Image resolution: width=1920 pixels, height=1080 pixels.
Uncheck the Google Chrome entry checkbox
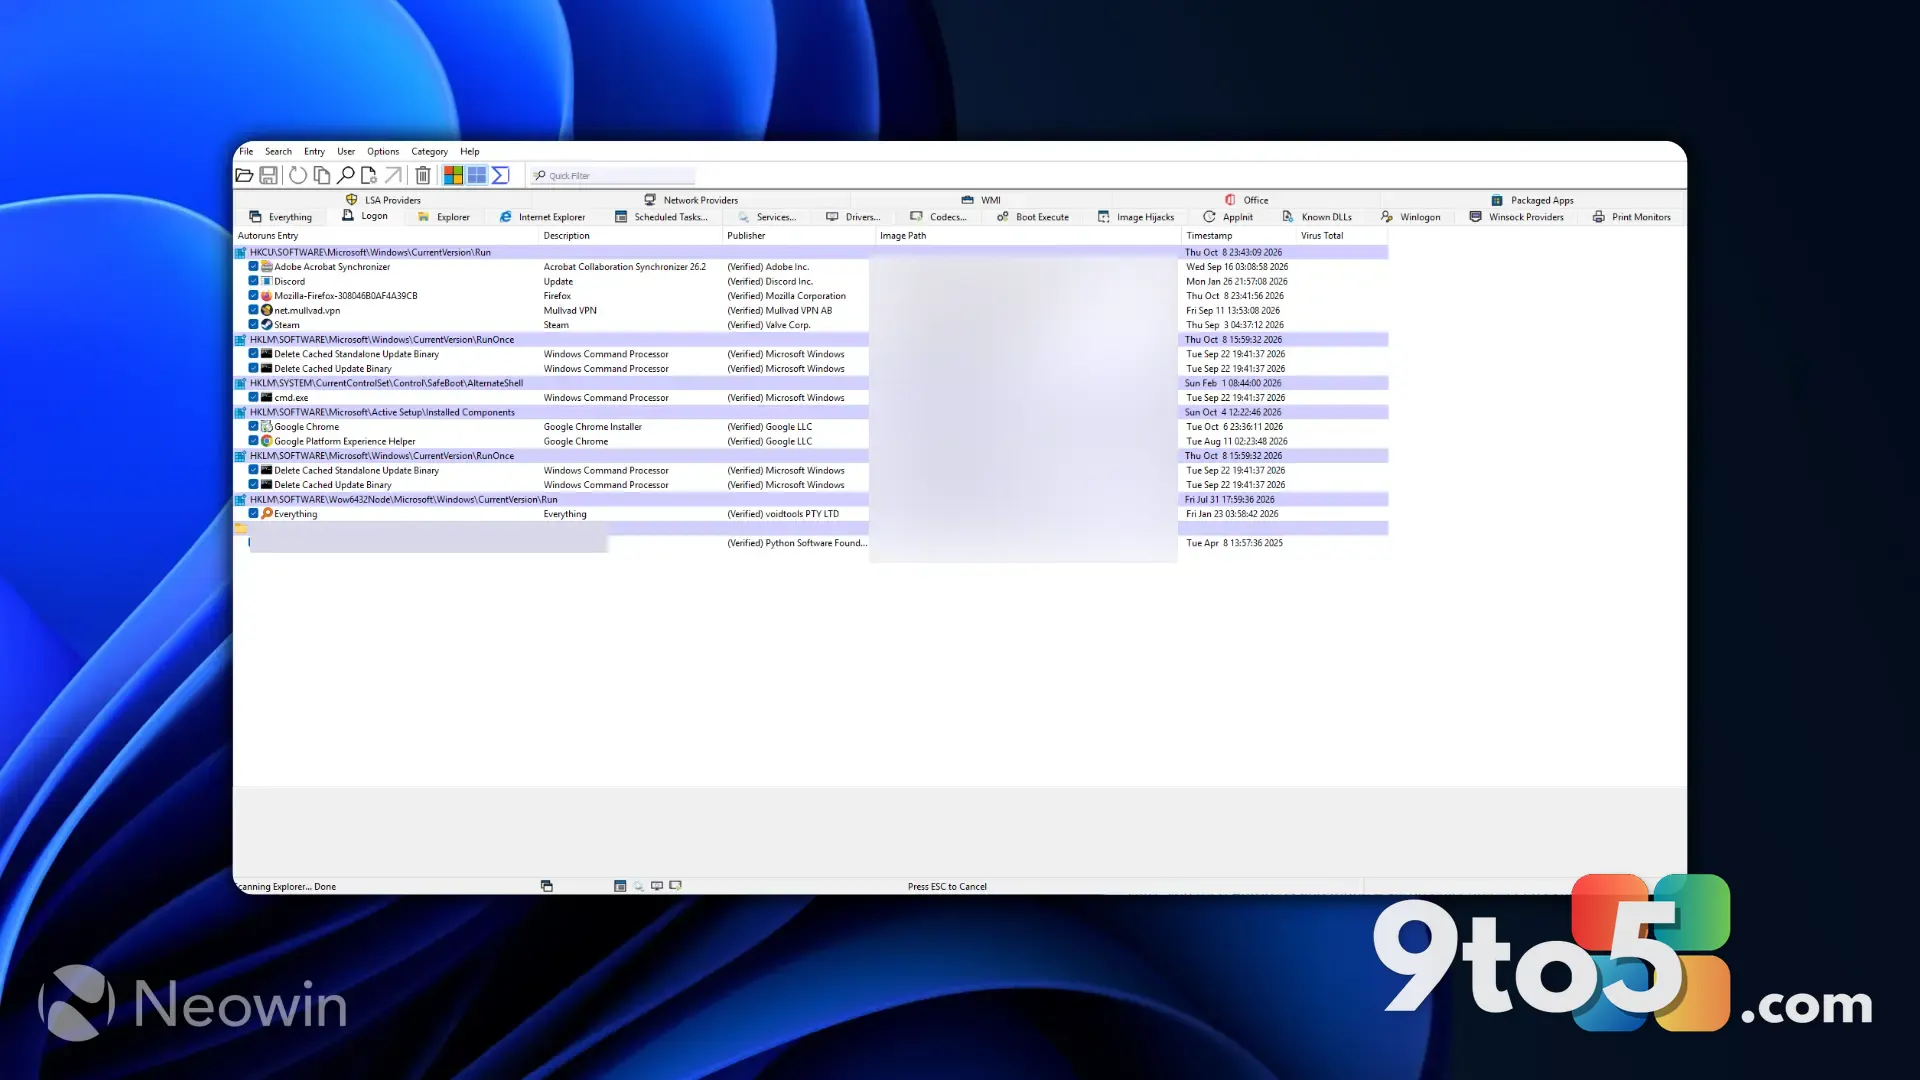(x=253, y=426)
